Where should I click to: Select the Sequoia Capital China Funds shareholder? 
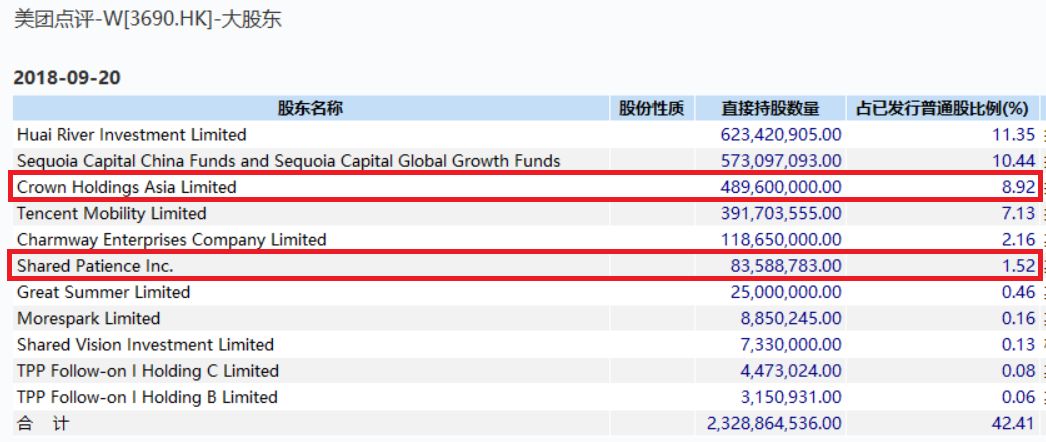click(288, 161)
